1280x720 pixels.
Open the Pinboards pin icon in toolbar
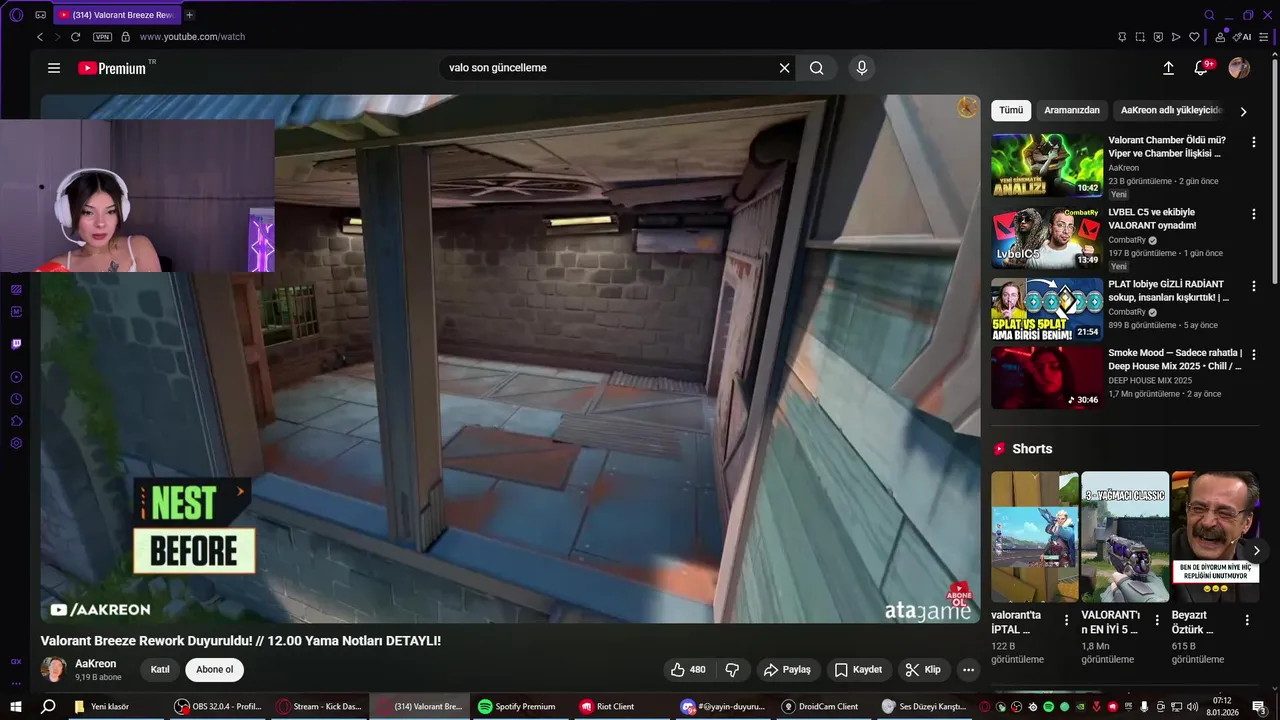click(x=1122, y=37)
